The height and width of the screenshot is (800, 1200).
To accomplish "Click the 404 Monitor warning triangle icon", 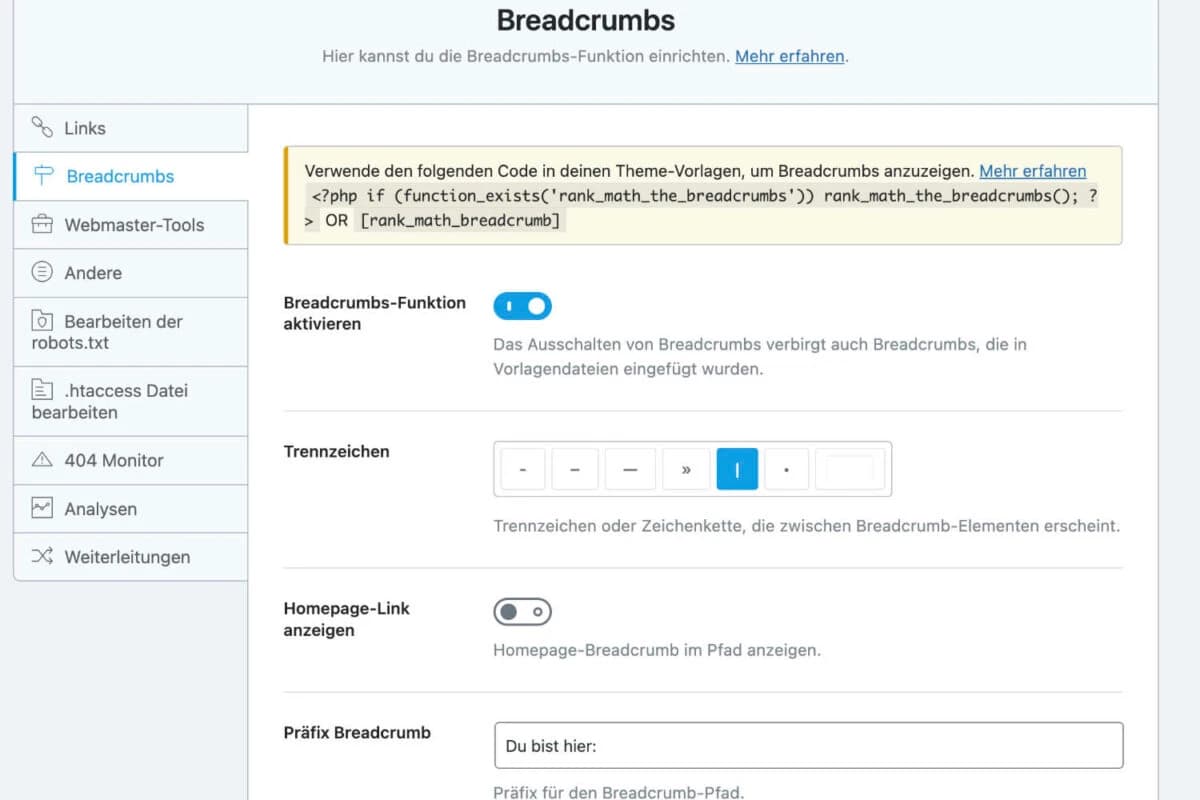I will (42, 460).
